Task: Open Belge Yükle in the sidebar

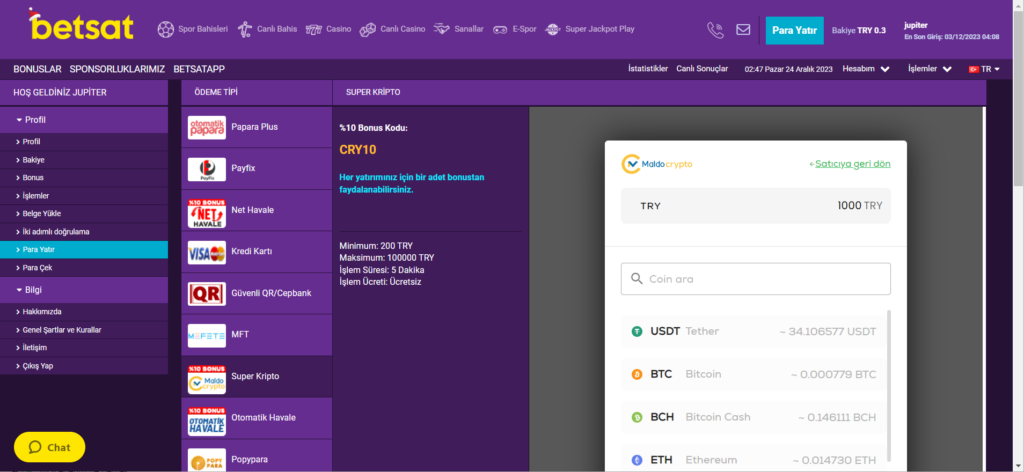Action: click(x=84, y=213)
